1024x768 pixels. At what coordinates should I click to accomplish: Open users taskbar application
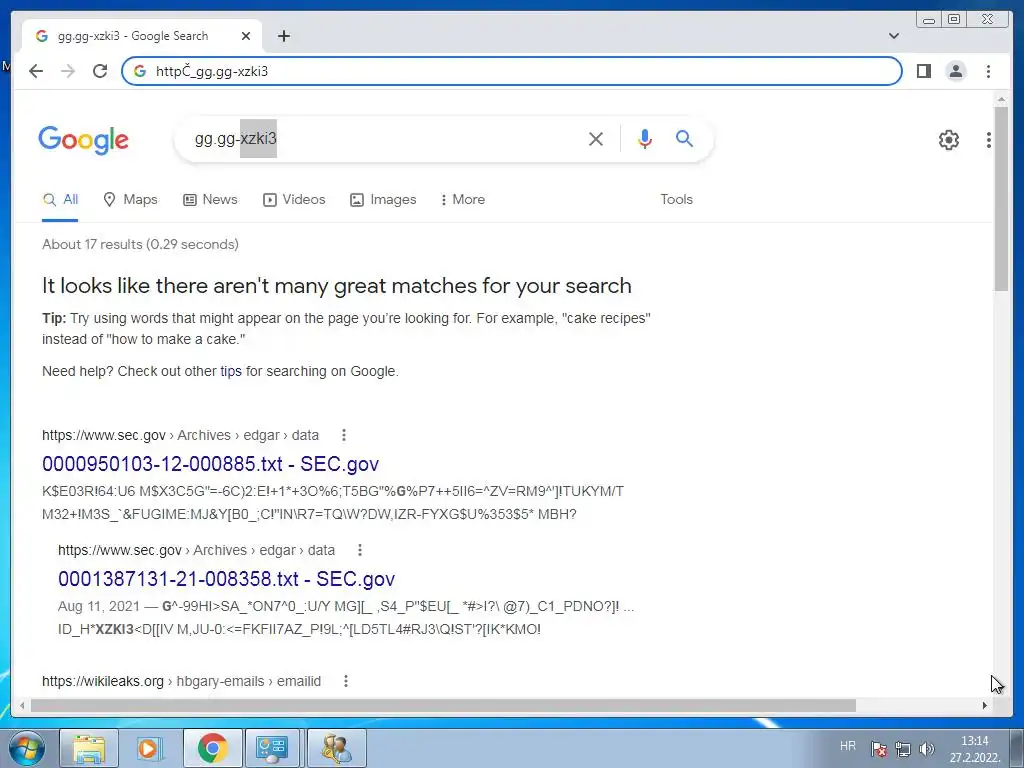pos(336,748)
